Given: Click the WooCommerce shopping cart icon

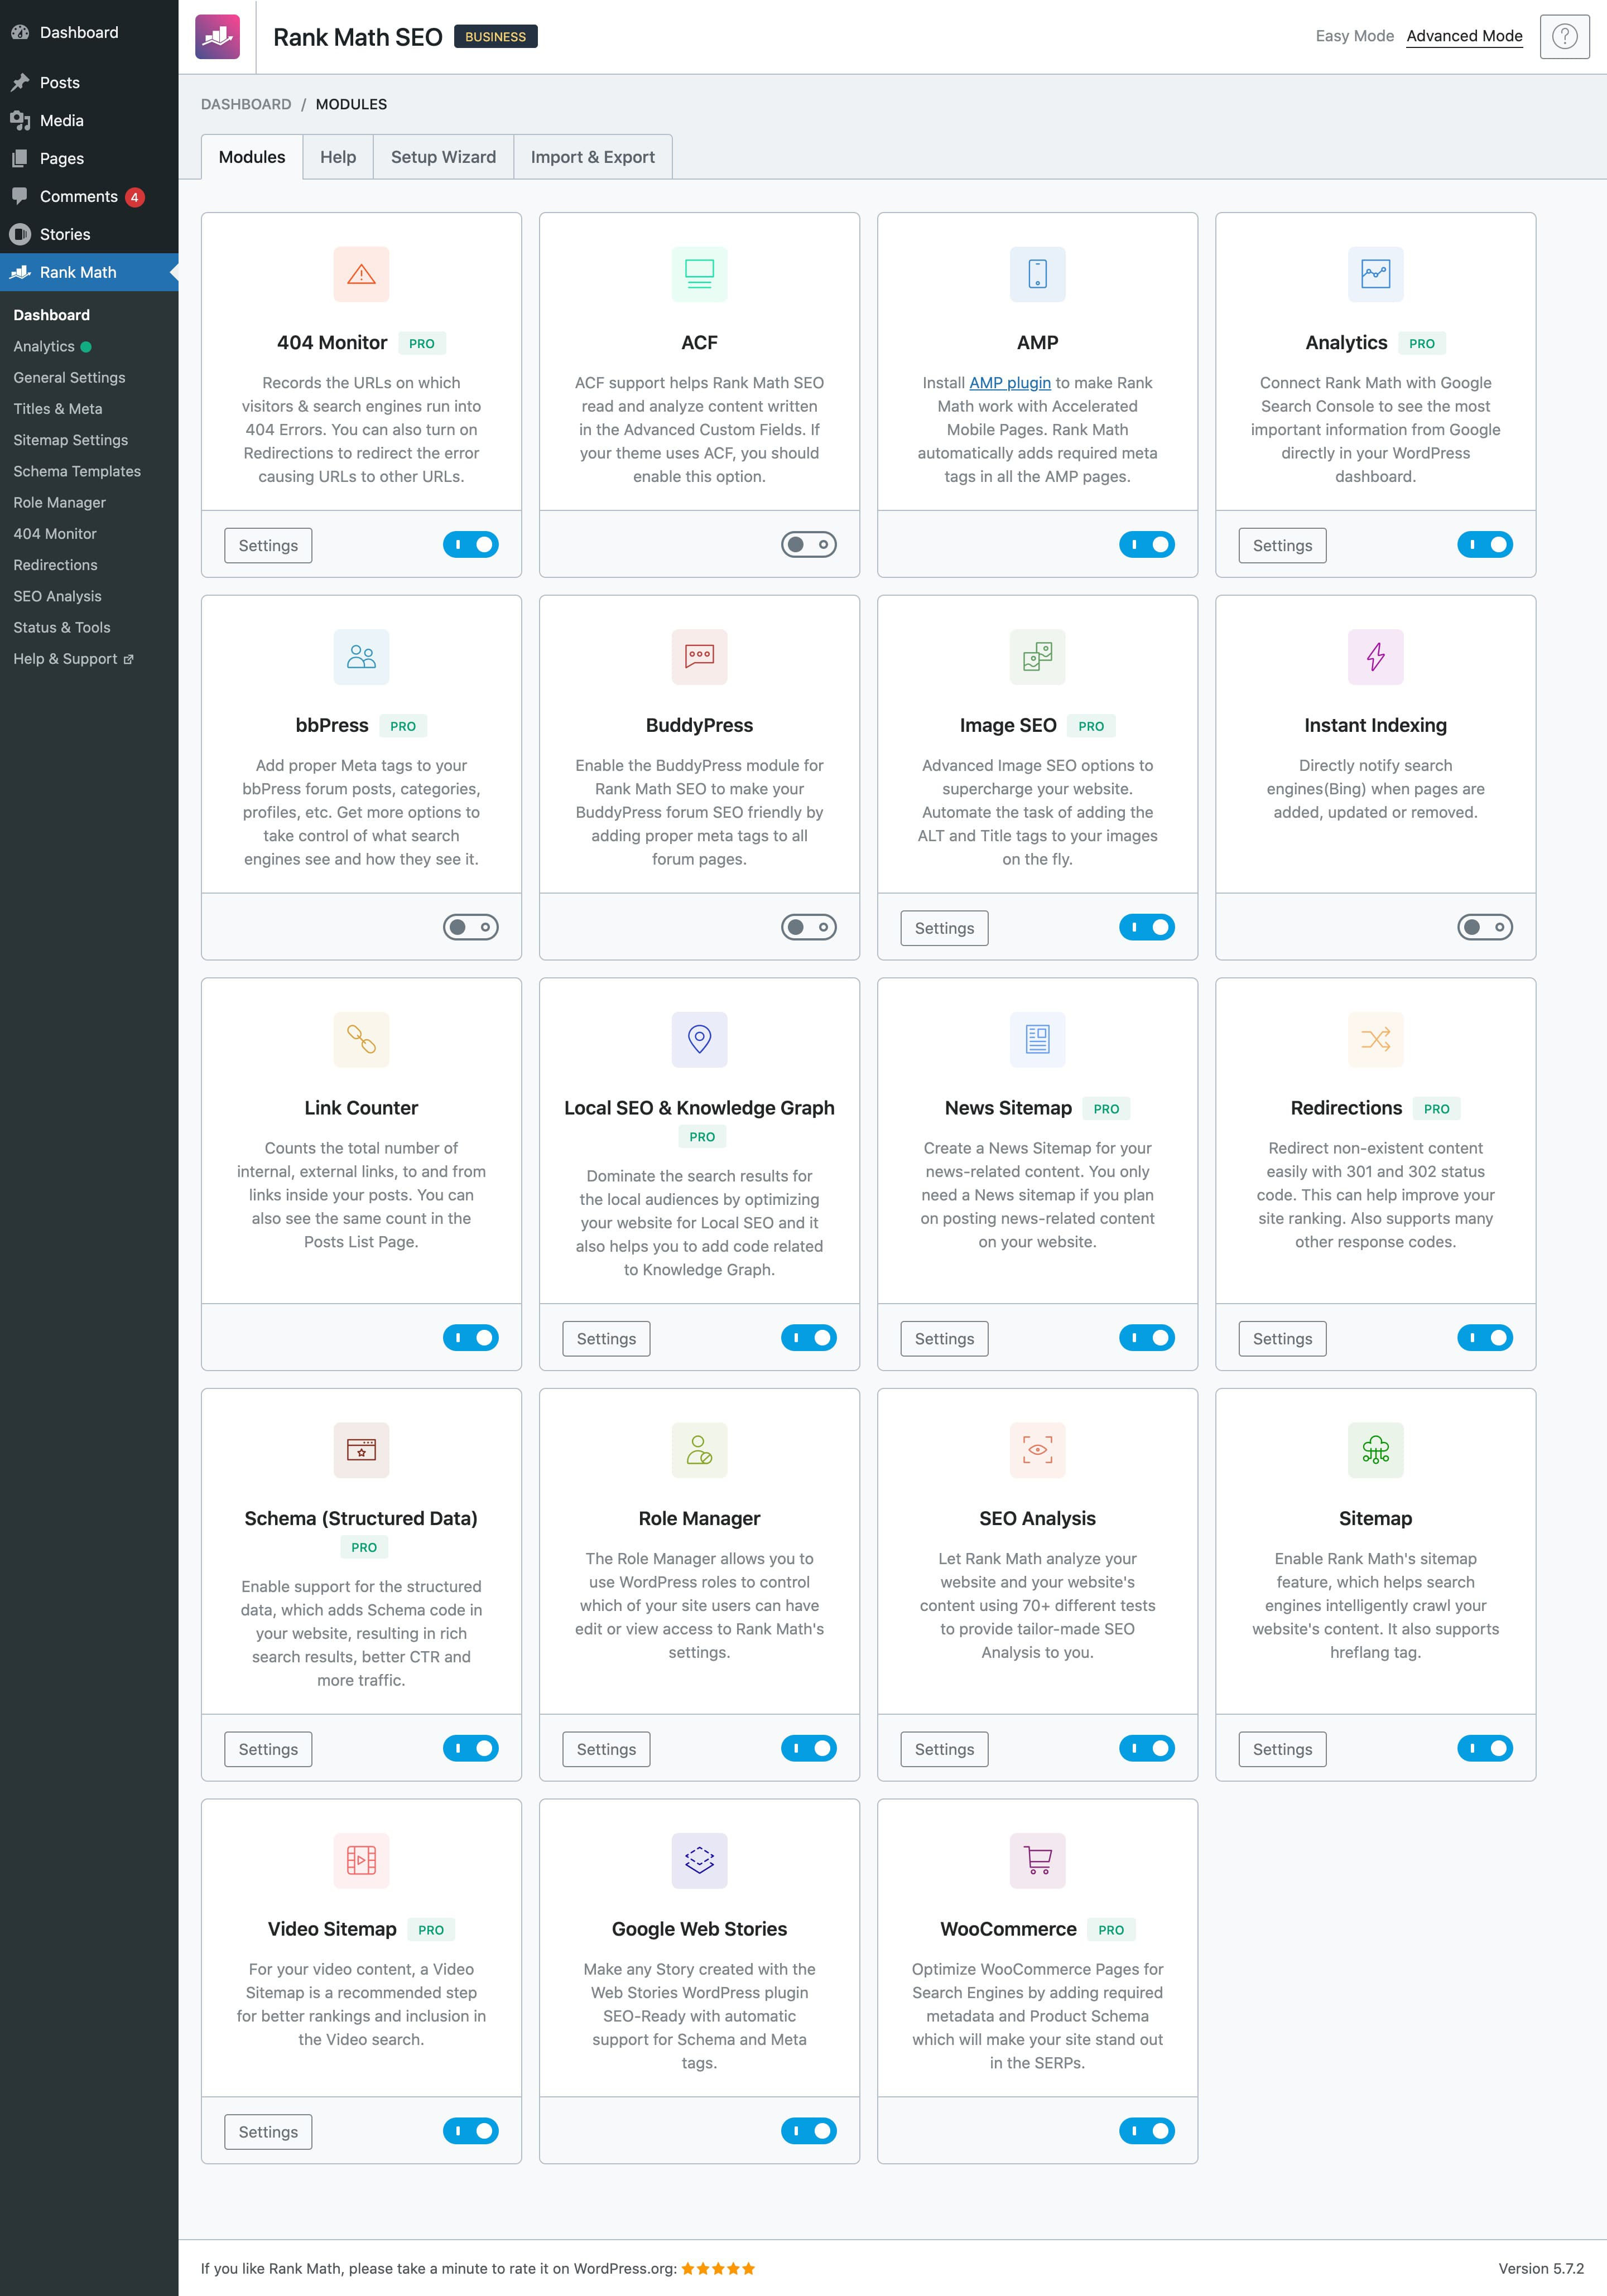Looking at the screenshot, I should (x=1037, y=1861).
